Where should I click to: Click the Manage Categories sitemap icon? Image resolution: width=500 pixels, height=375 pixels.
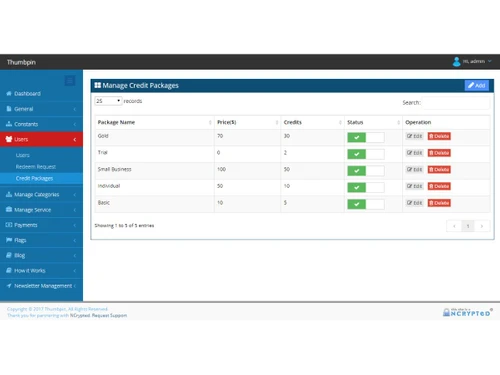coord(9,194)
